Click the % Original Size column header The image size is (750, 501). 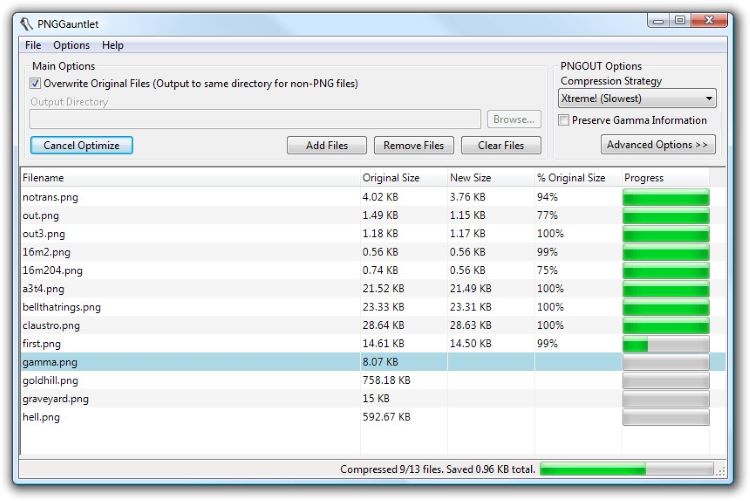pos(578,178)
